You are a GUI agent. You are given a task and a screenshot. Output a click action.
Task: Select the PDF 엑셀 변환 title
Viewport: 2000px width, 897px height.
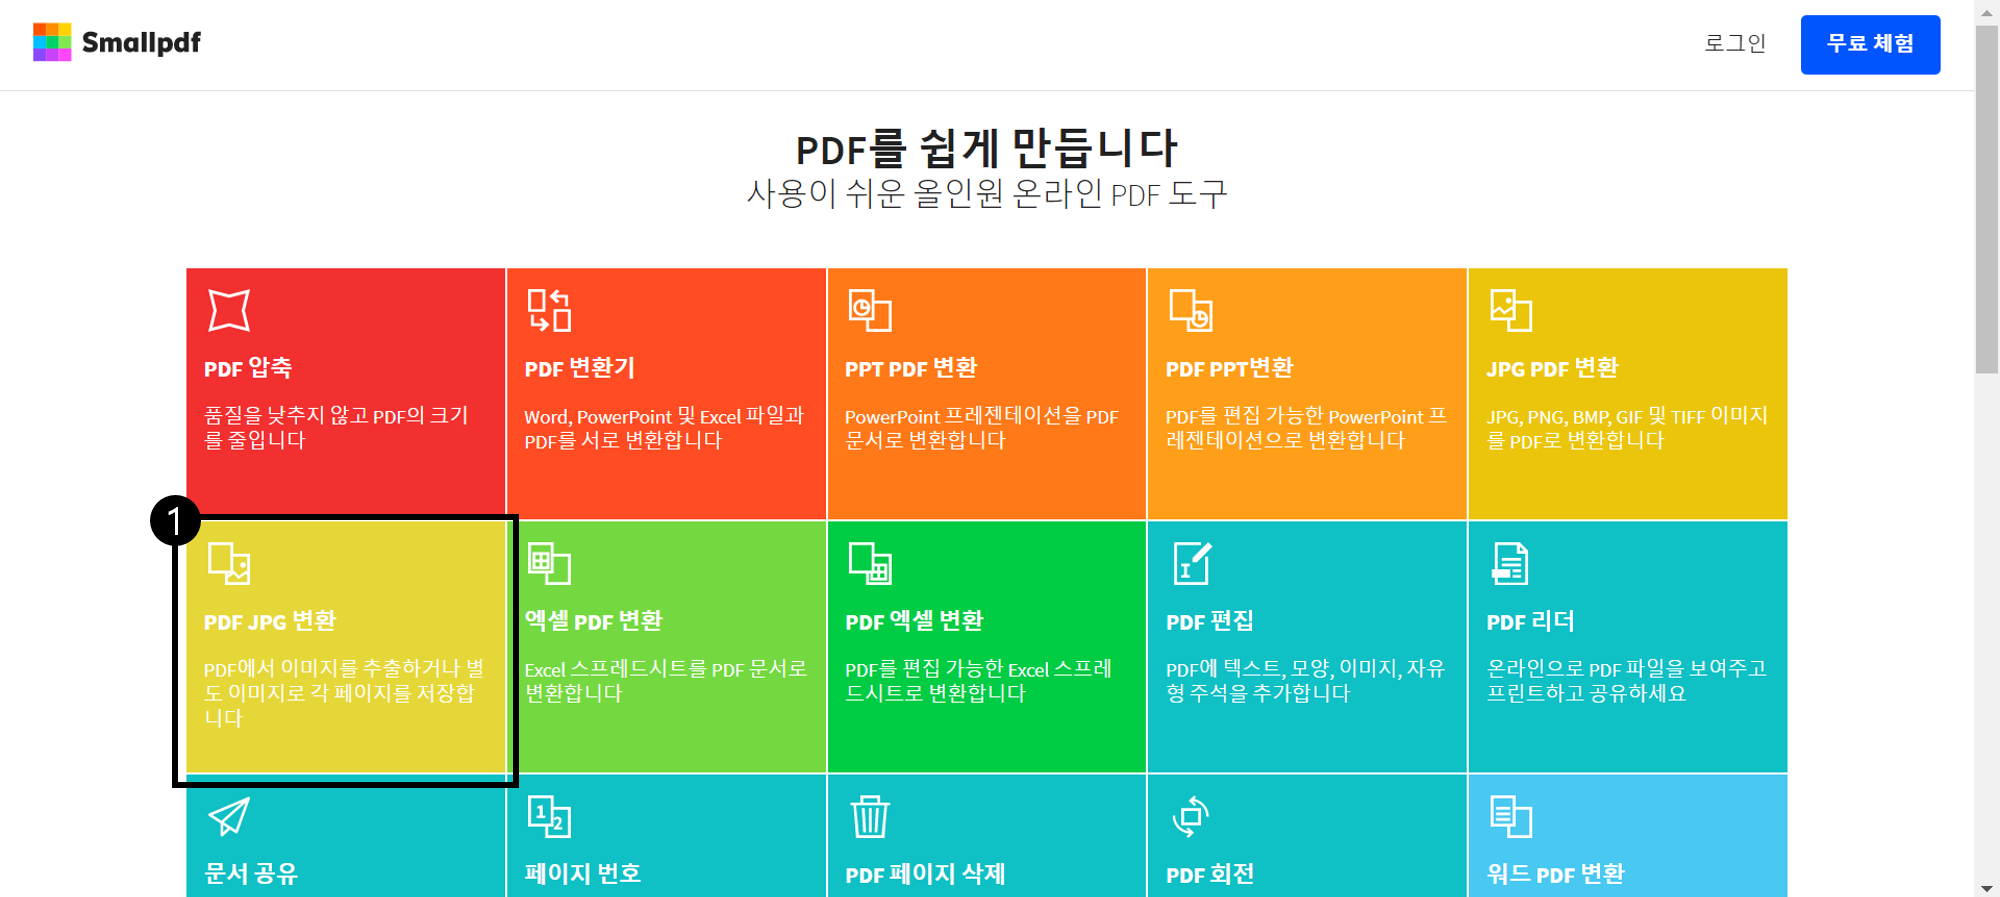[914, 621]
